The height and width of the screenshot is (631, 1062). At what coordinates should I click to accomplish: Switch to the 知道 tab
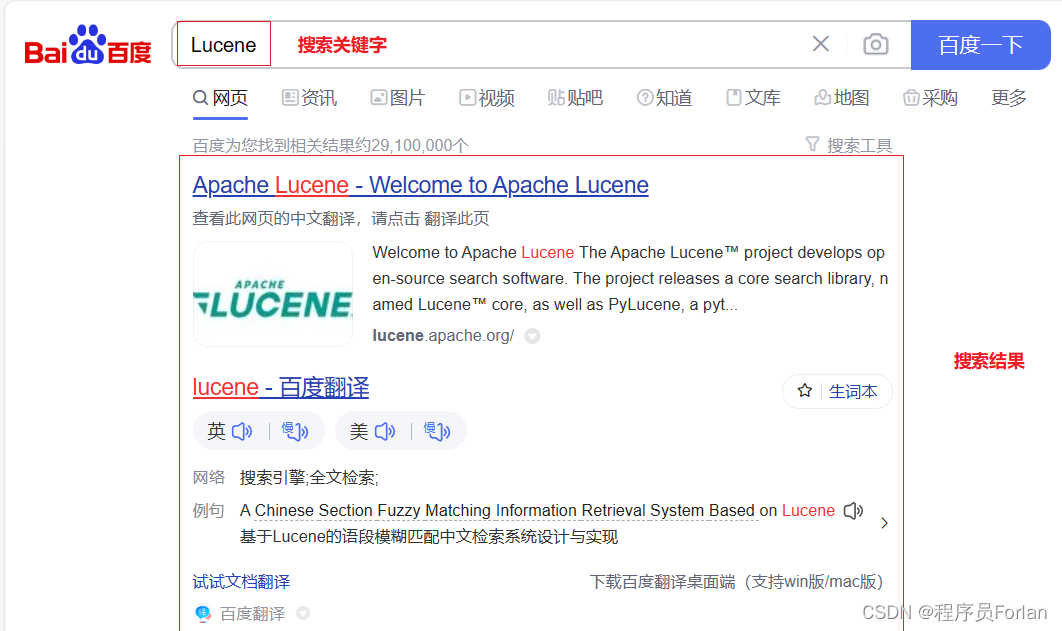coord(664,98)
